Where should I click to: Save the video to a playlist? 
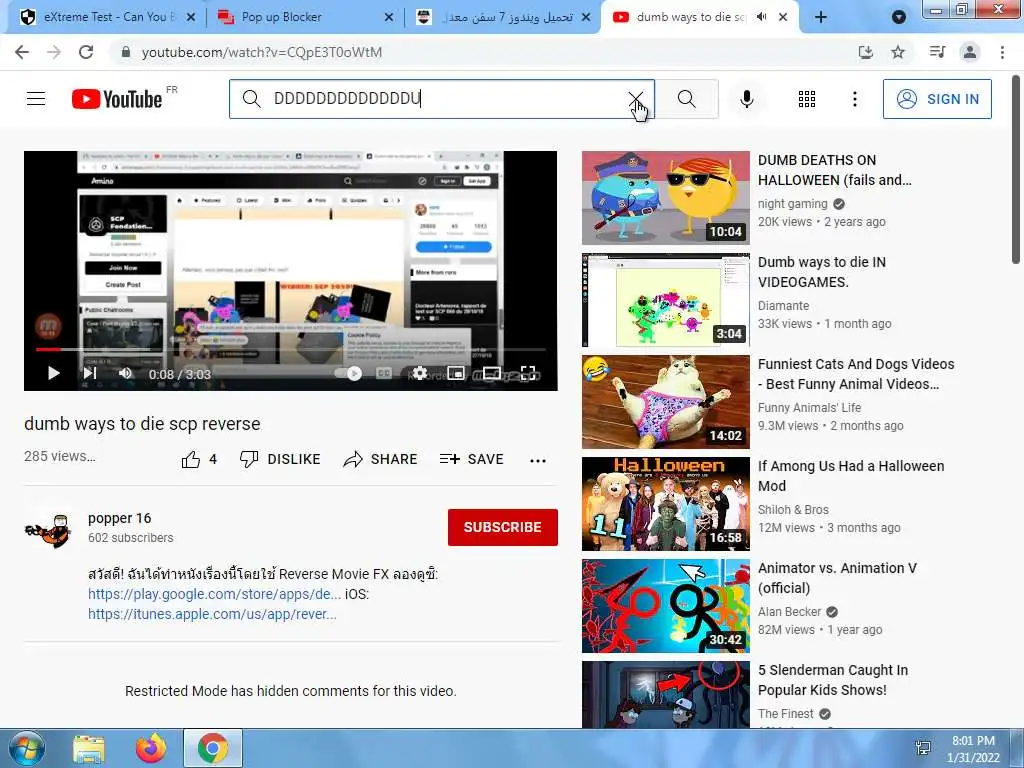[472, 459]
